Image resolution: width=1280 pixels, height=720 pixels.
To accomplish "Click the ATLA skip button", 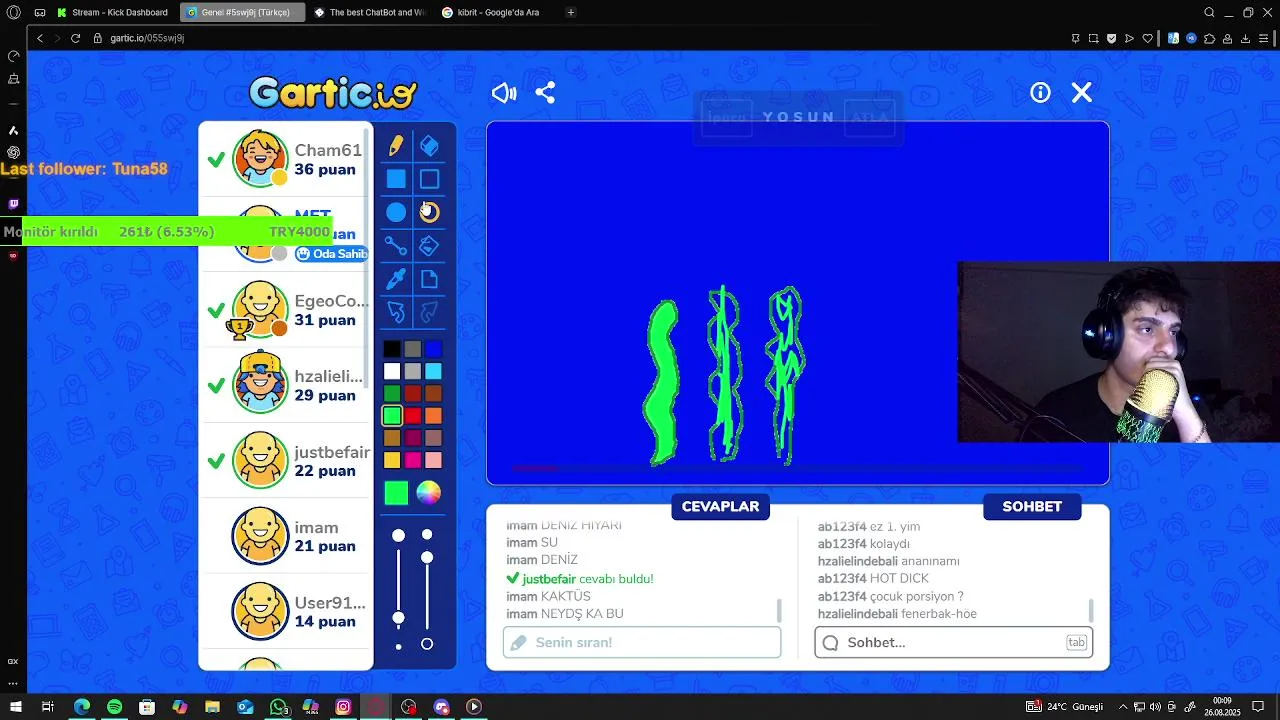I will (868, 117).
